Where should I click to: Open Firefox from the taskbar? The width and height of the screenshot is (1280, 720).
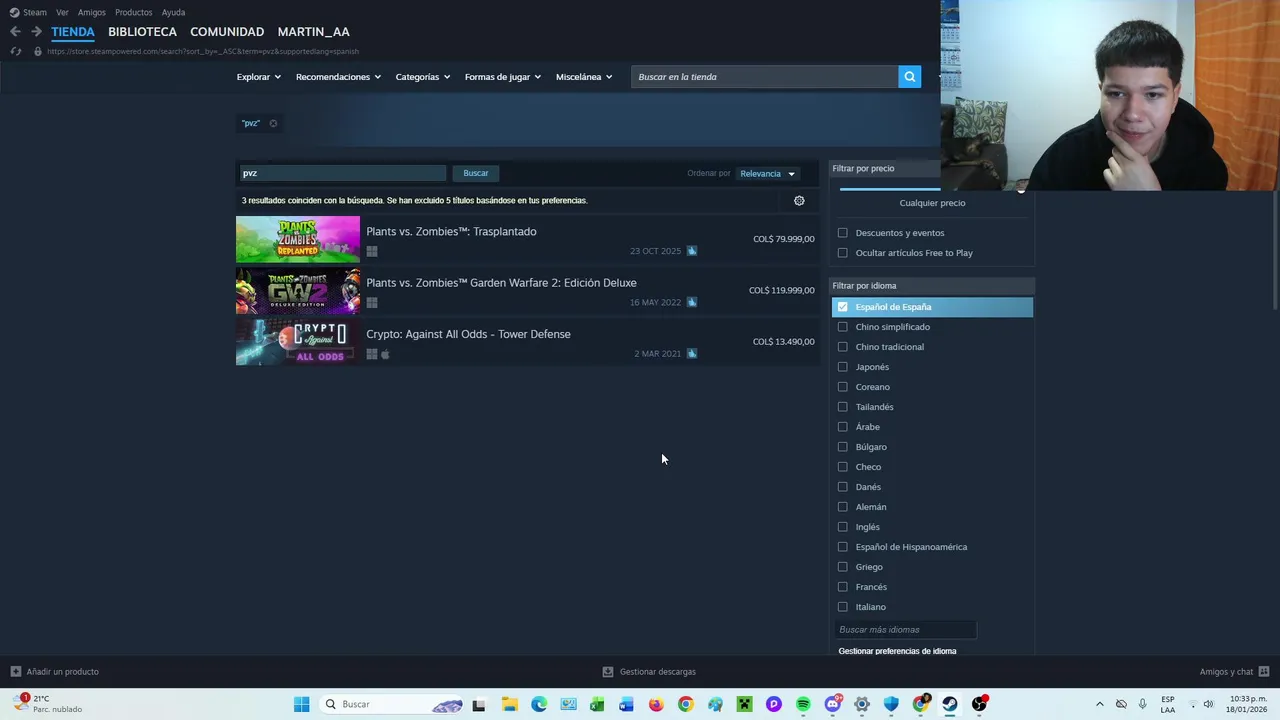(x=656, y=704)
